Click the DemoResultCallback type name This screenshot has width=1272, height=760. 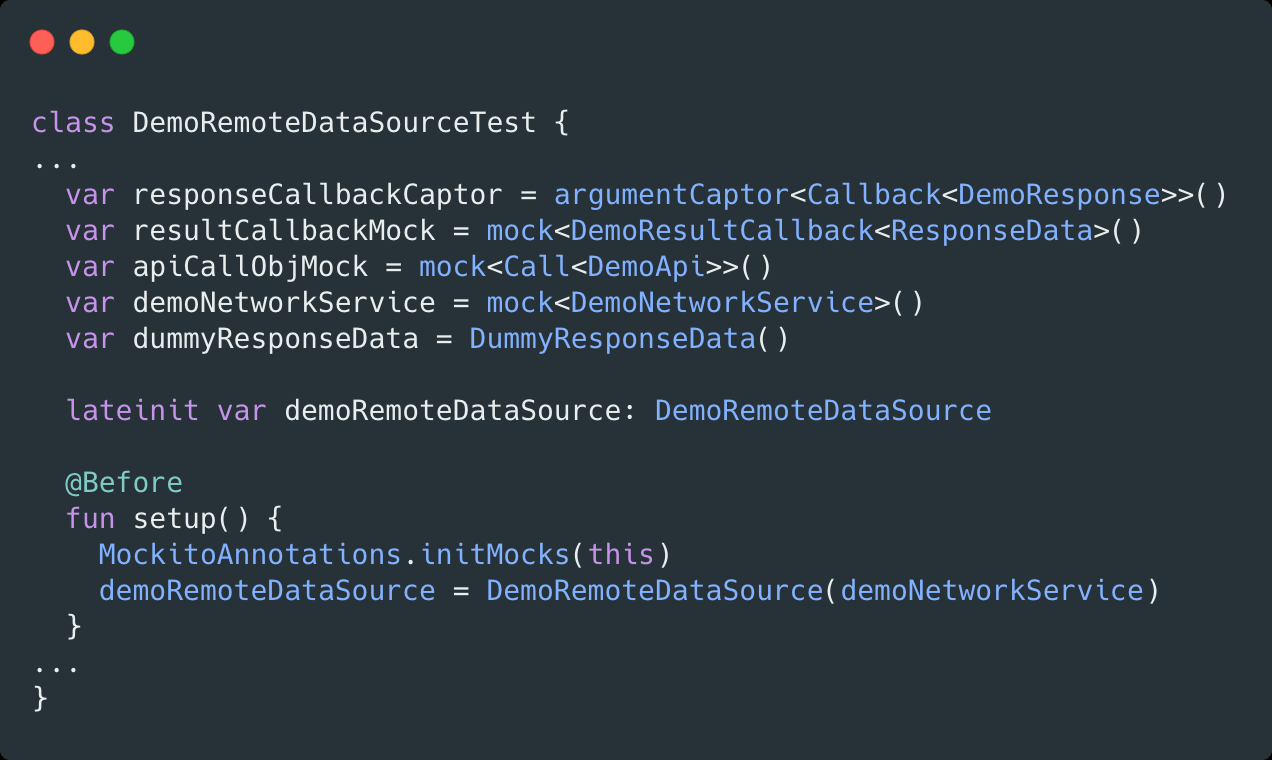coord(722,231)
